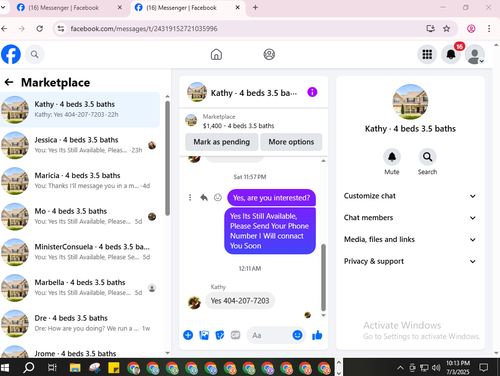Open Windows notification center icon
The height and width of the screenshot is (376, 500).
point(483,368)
